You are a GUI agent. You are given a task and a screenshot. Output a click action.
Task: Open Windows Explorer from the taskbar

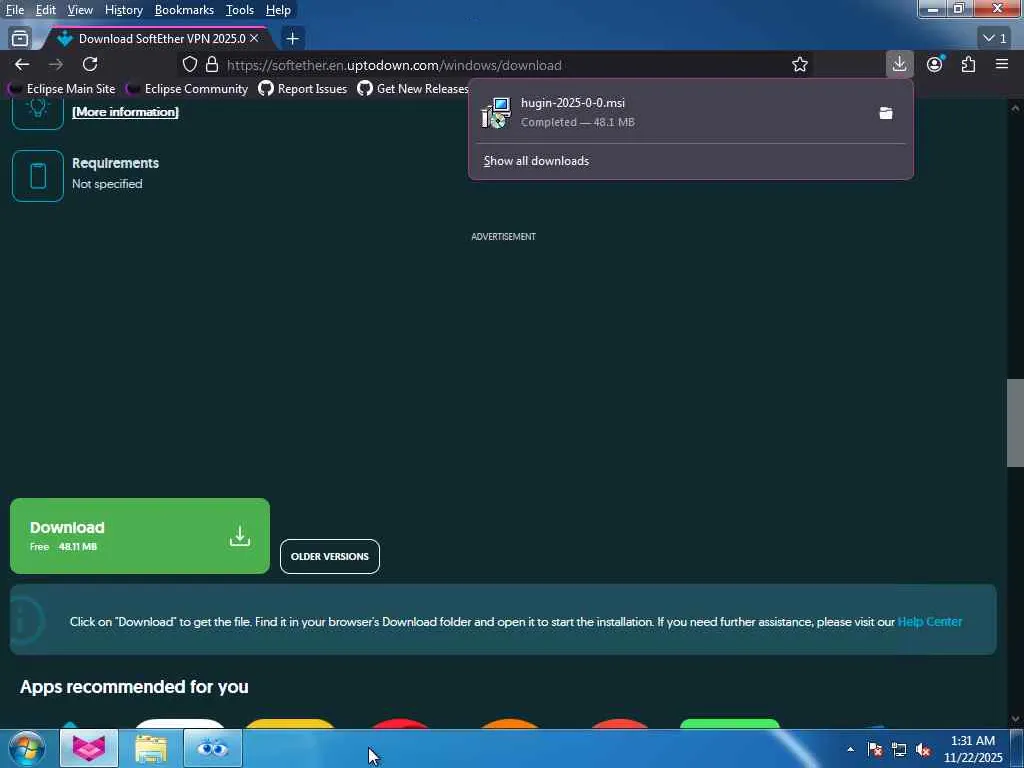pyautogui.click(x=151, y=748)
